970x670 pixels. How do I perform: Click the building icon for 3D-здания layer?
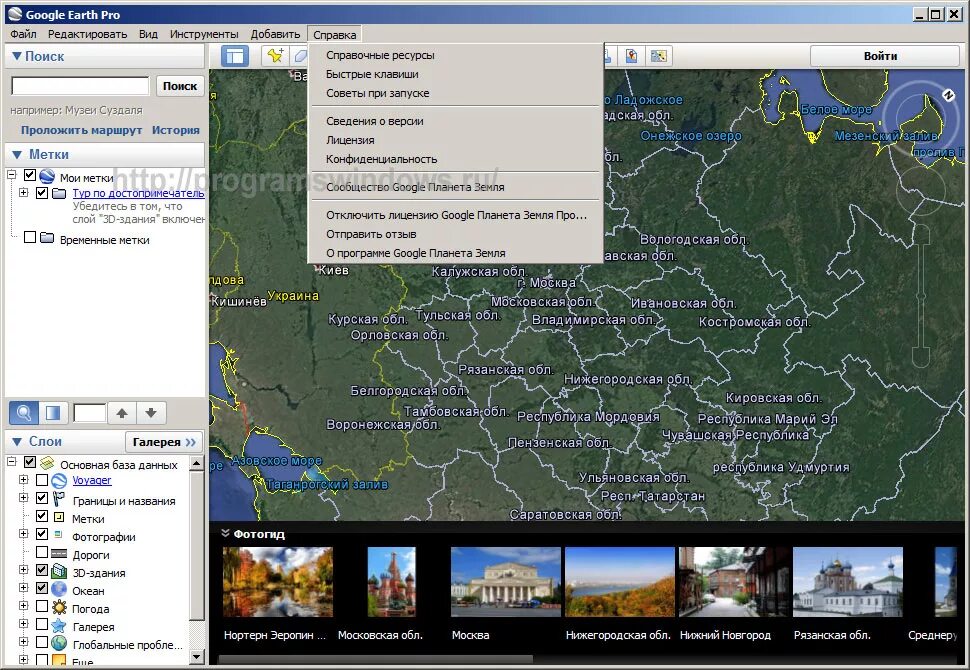[x=59, y=571]
